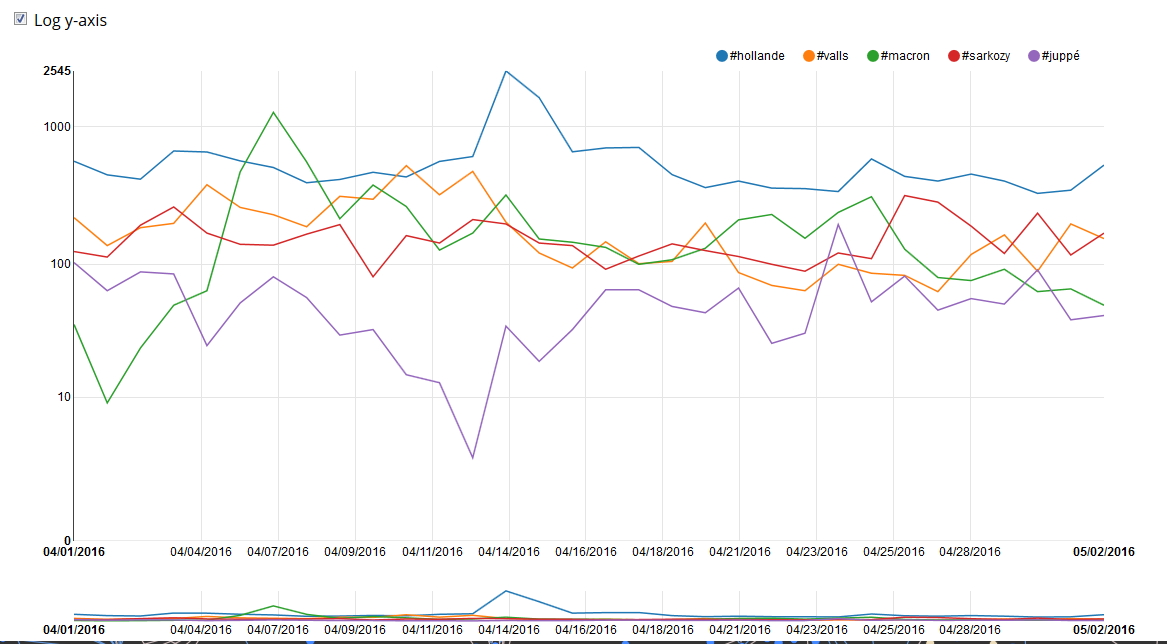The image size is (1167, 644).
Task: Click main chart 04/25/2016 axis label
Action: (894, 552)
